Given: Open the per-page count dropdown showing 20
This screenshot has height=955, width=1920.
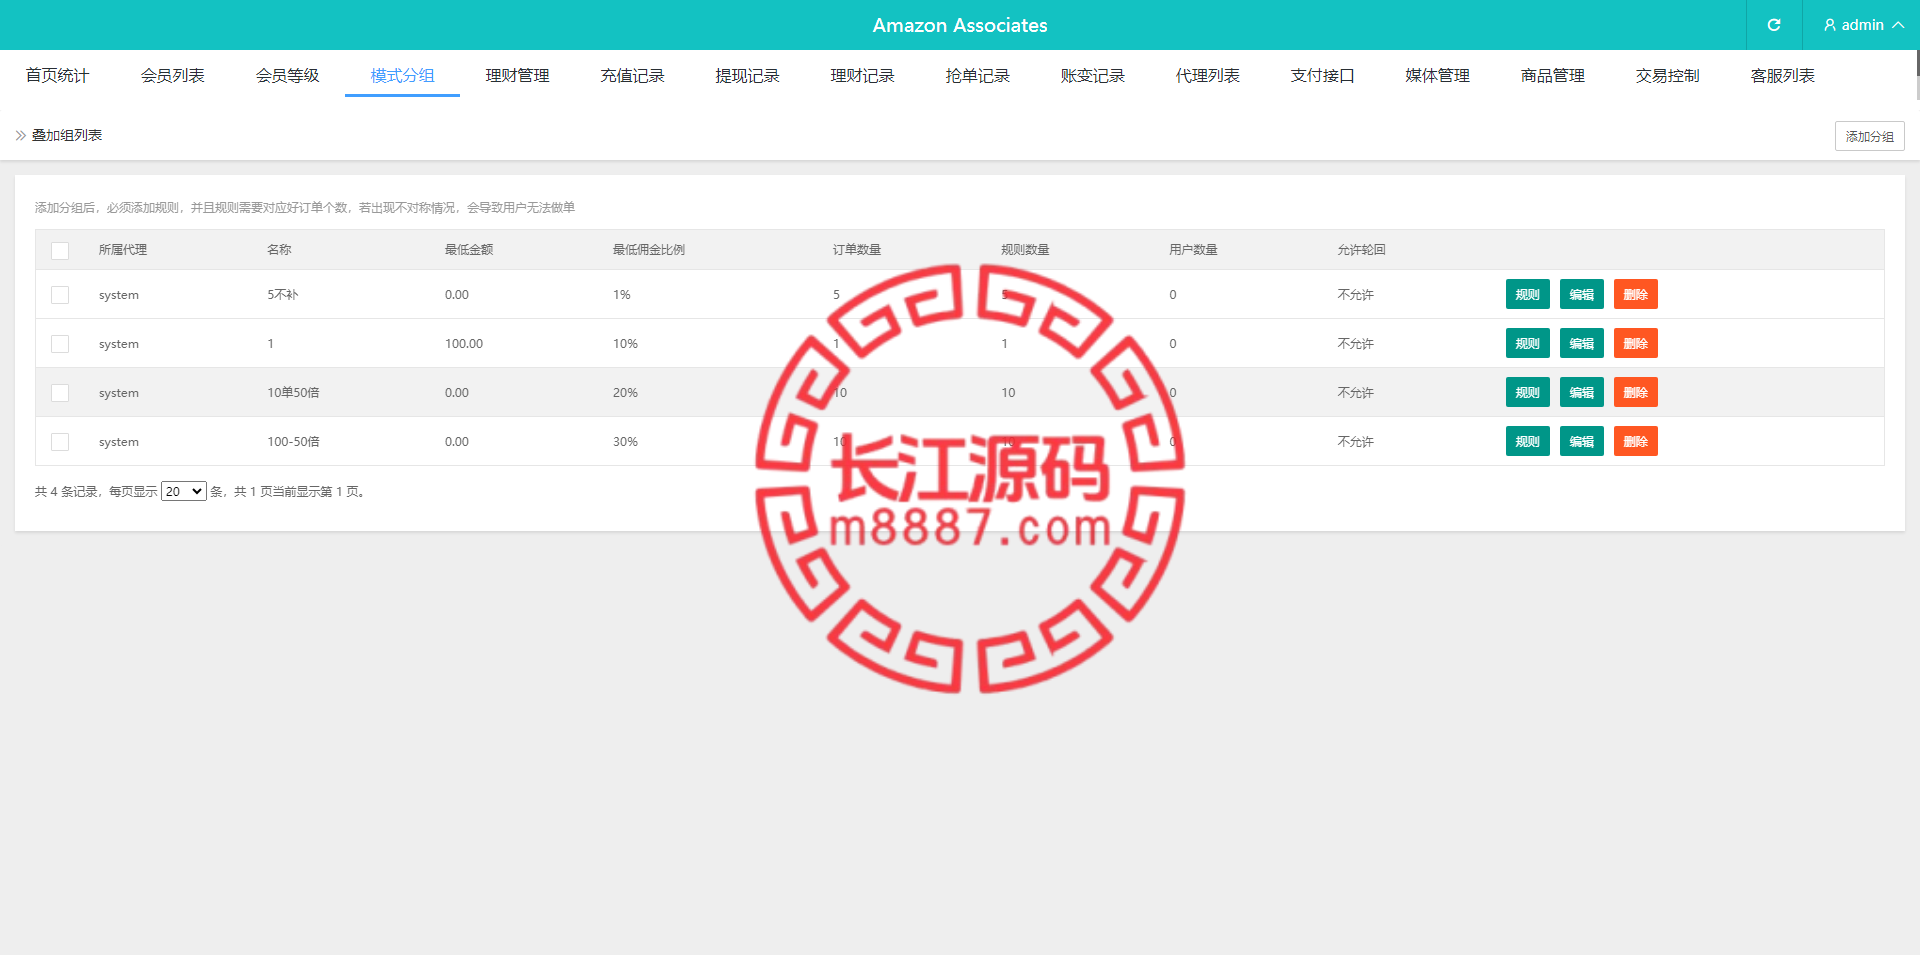Looking at the screenshot, I should click(x=183, y=491).
